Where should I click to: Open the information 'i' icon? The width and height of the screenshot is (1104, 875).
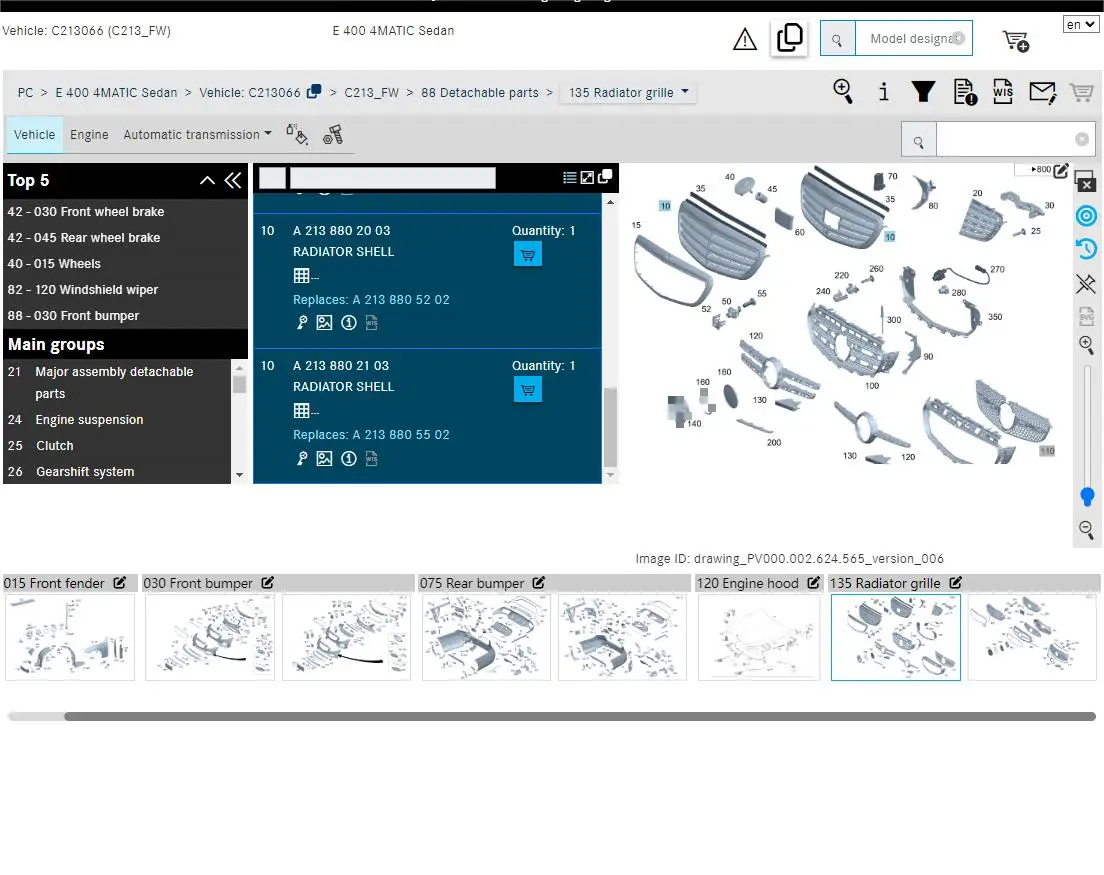[884, 92]
